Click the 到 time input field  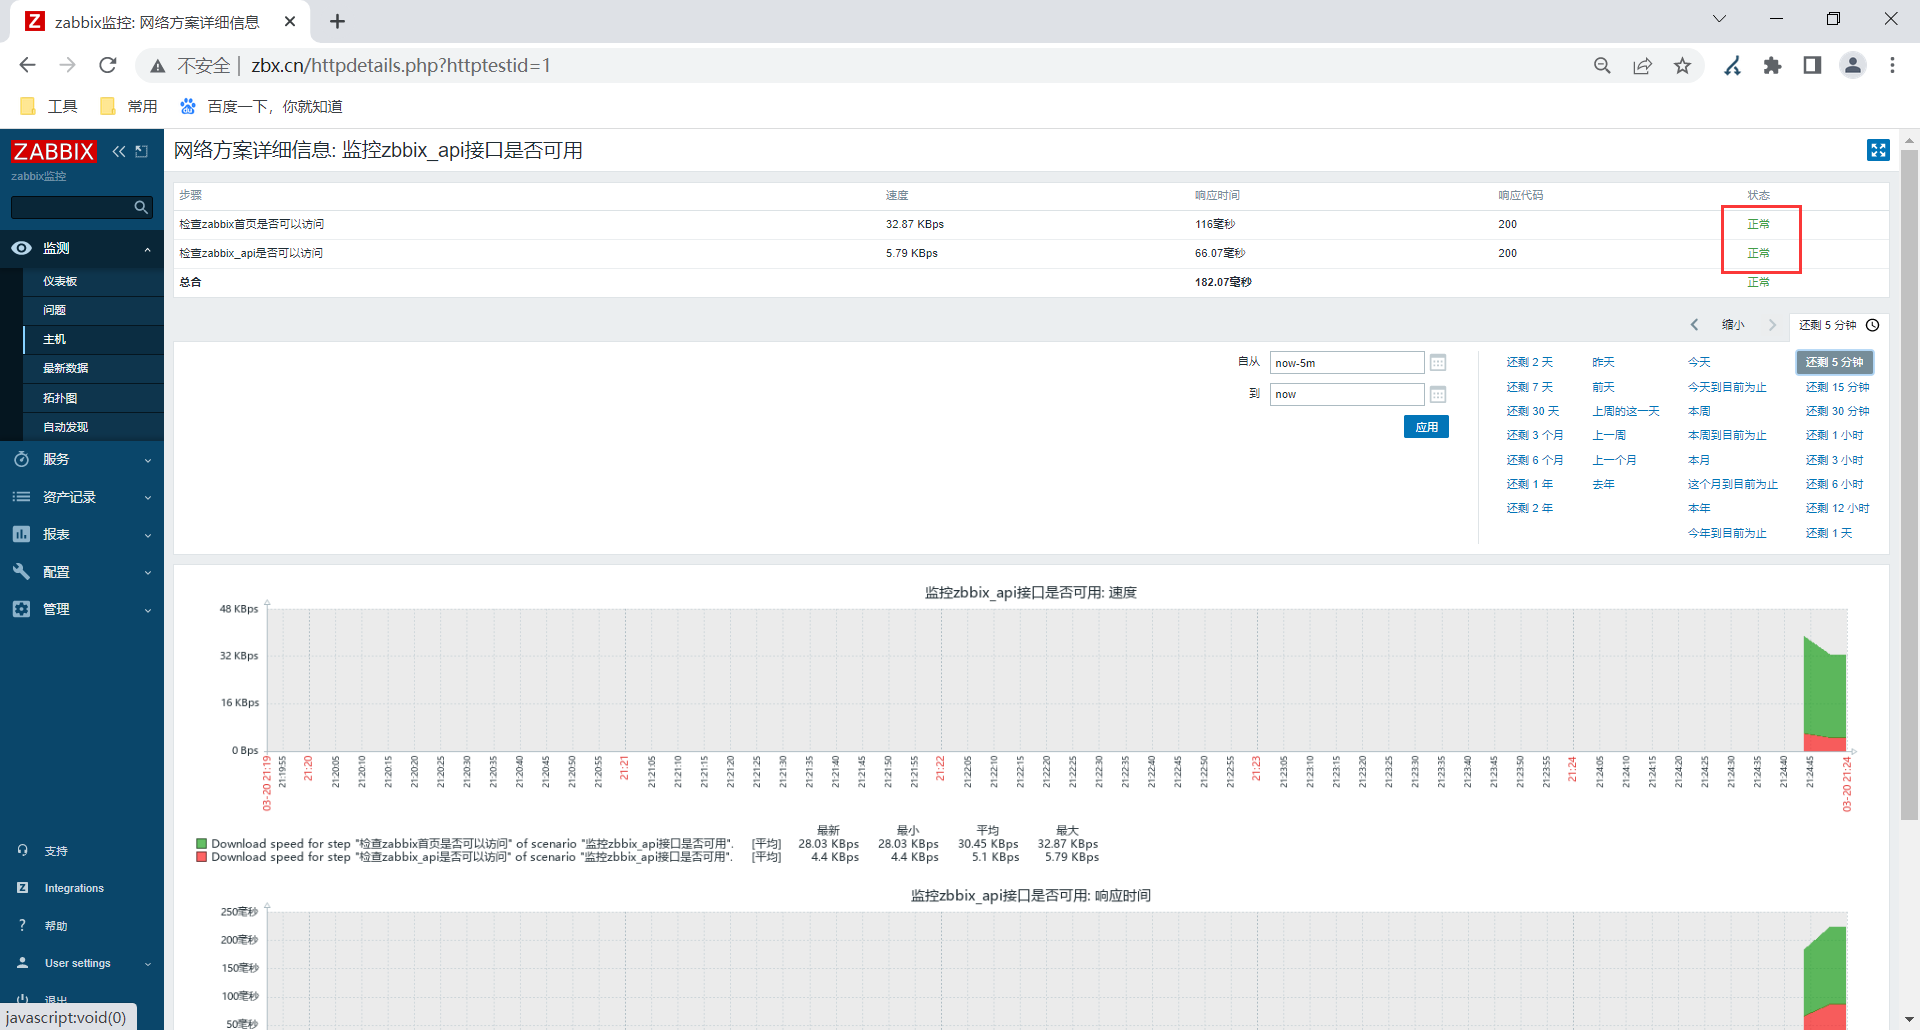tap(1346, 394)
